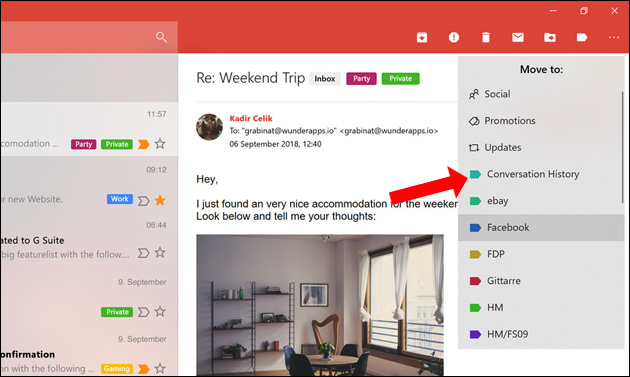630x377 pixels.
Task: Open the email mentioning new Website
Action: coord(89,185)
